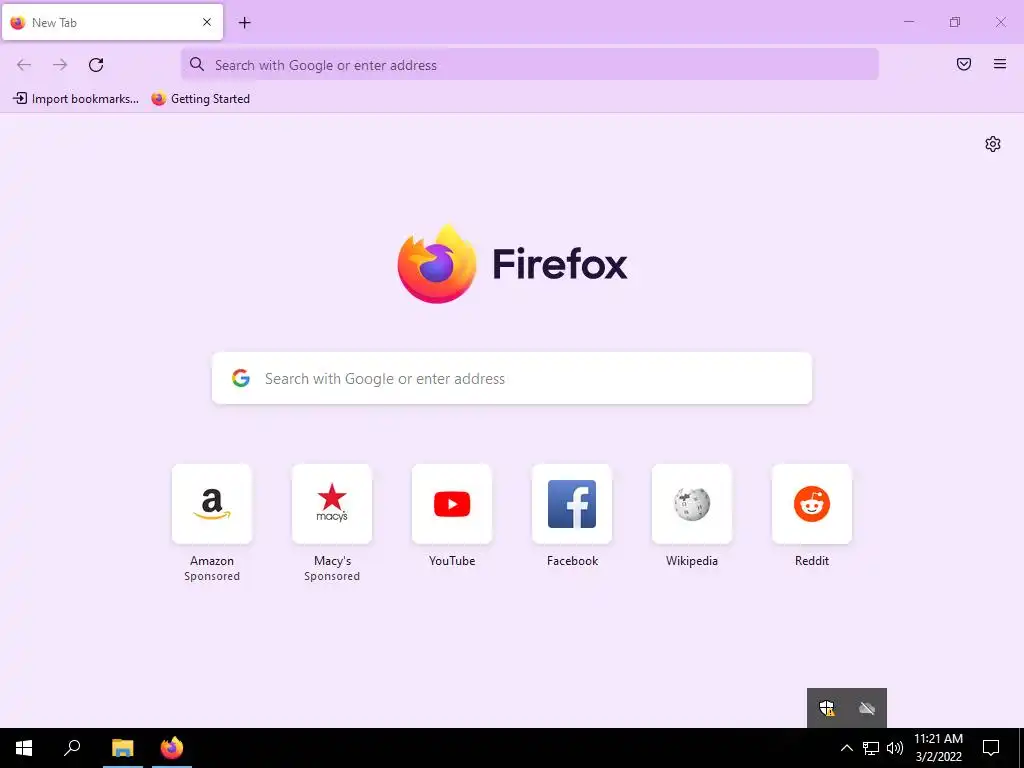Focus the address bar search field
The image size is (1024, 768).
click(x=530, y=65)
